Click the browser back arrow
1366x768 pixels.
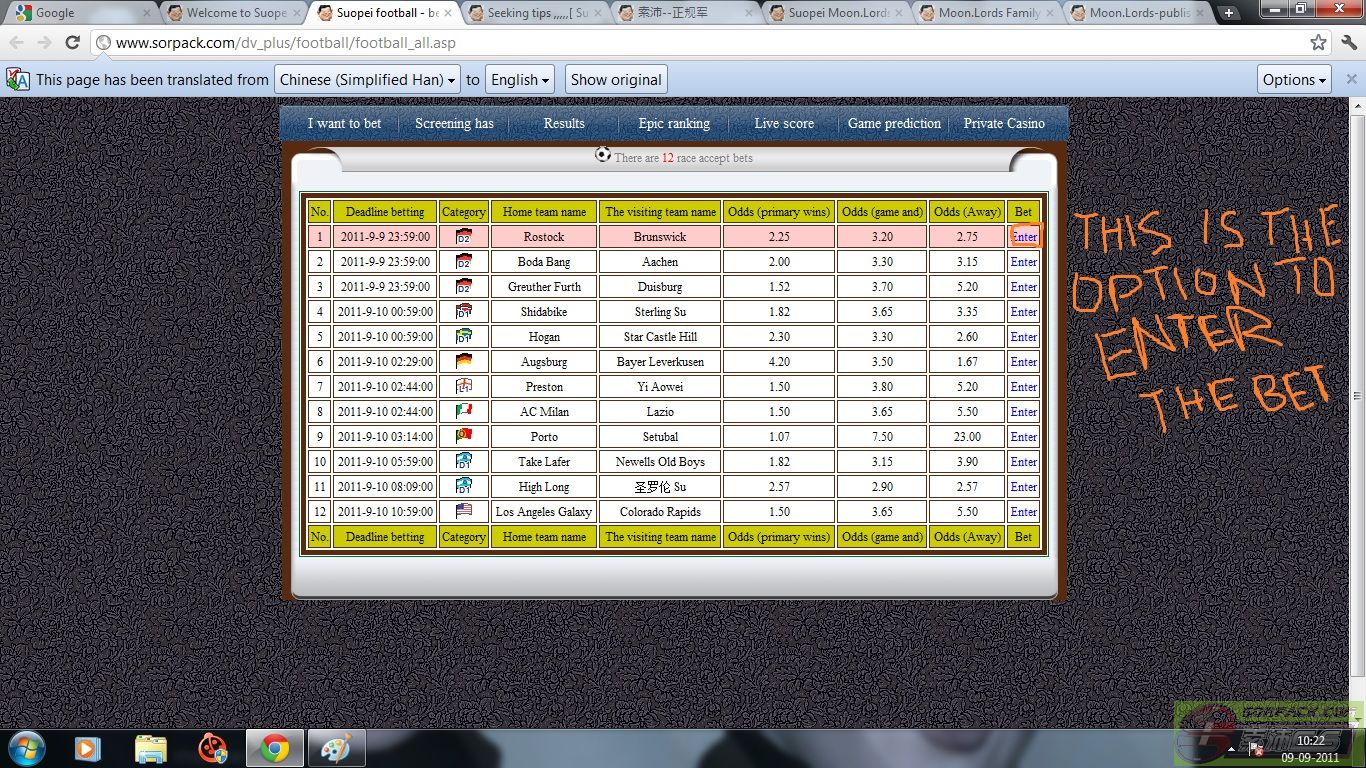pos(17,43)
